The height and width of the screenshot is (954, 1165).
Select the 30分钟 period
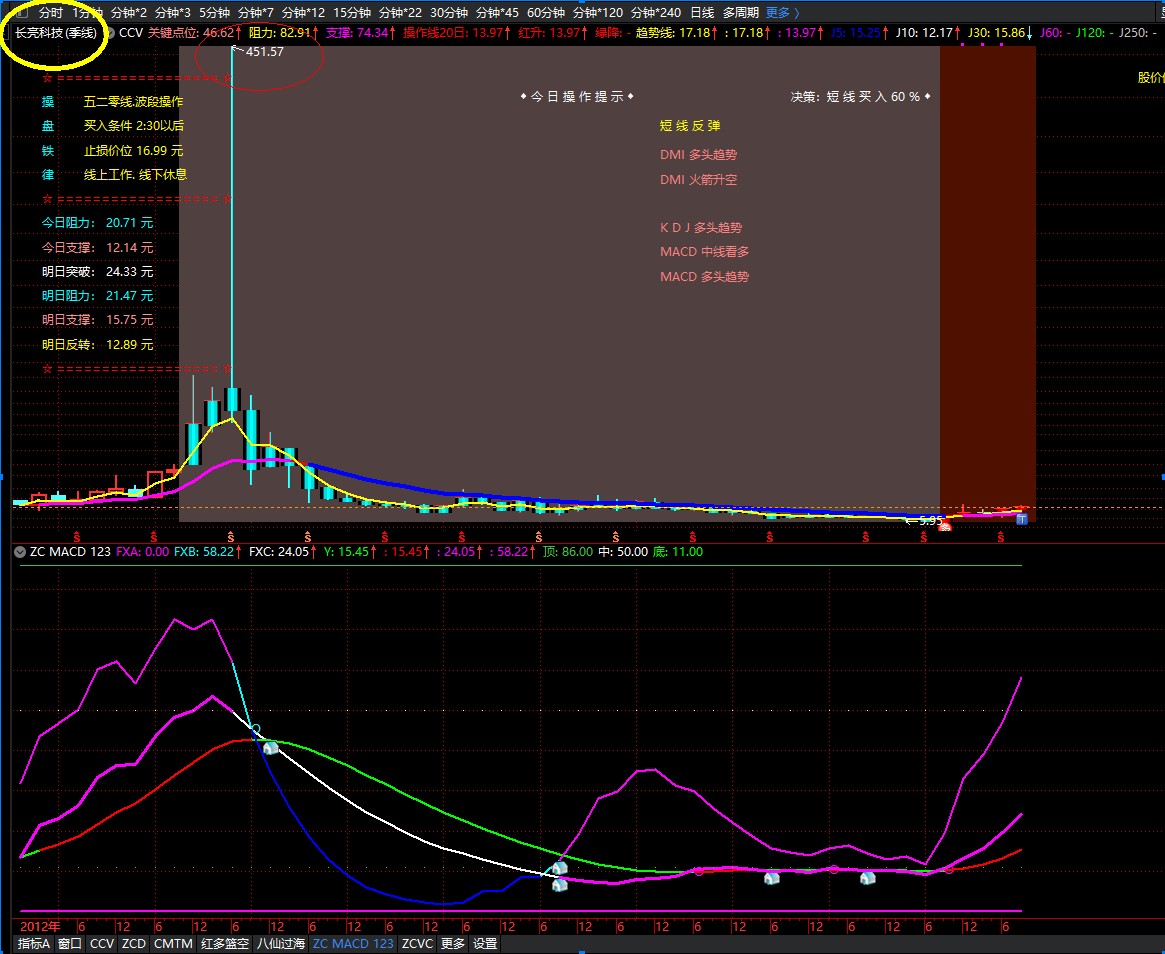(x=449, y=13)
